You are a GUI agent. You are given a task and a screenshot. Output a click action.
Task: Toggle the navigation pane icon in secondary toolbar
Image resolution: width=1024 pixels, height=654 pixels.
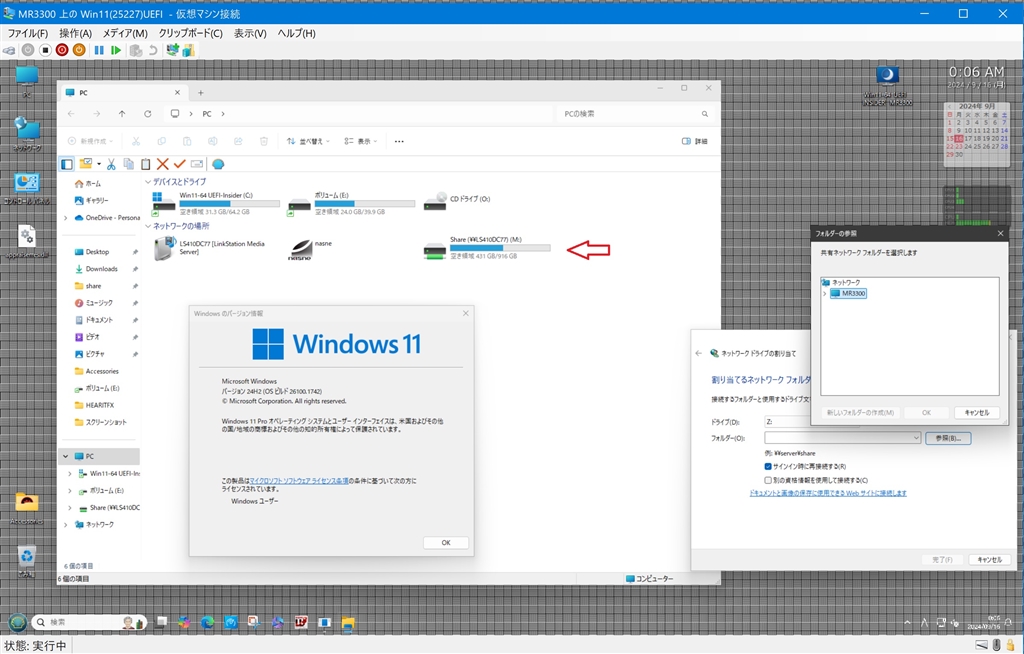click(x=67, y=164)
